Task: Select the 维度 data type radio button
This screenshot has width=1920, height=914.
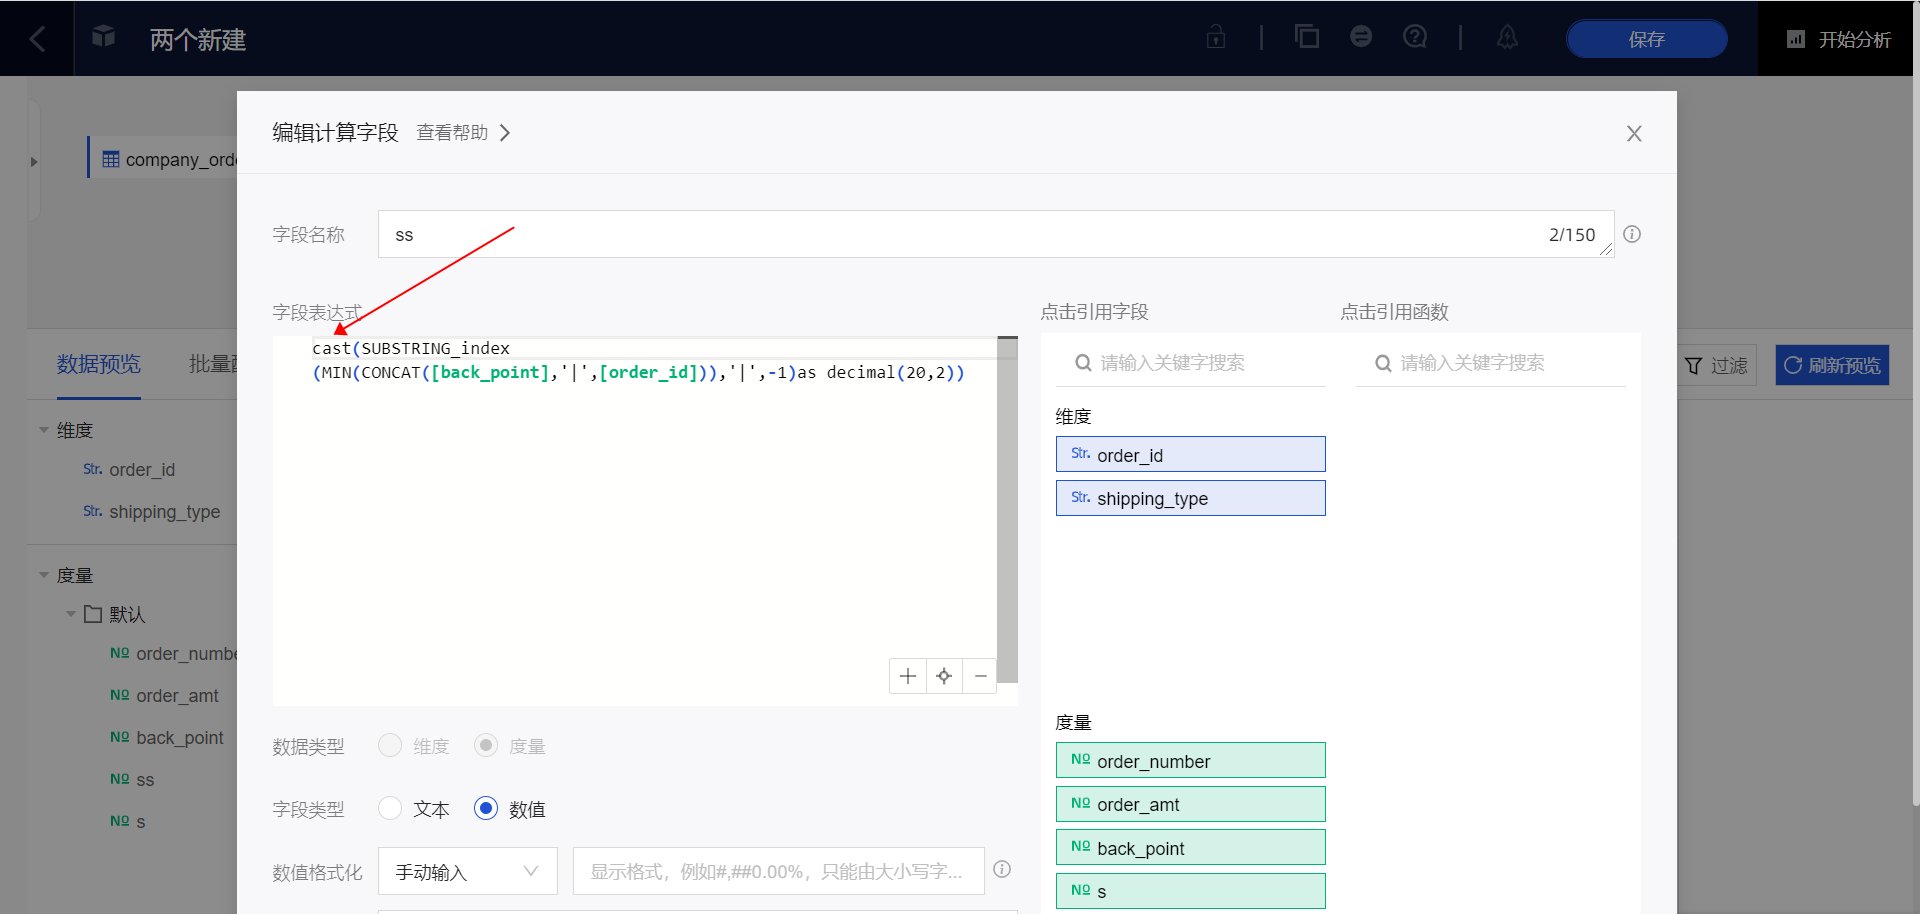Action: pos(390,745)
